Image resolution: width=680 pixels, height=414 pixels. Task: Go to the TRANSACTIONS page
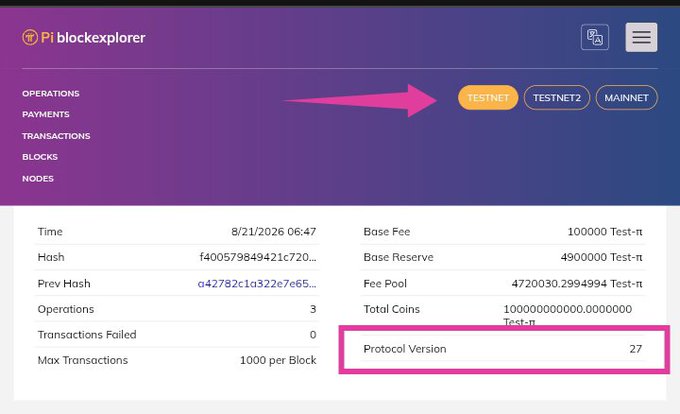[x=56, y=136]
